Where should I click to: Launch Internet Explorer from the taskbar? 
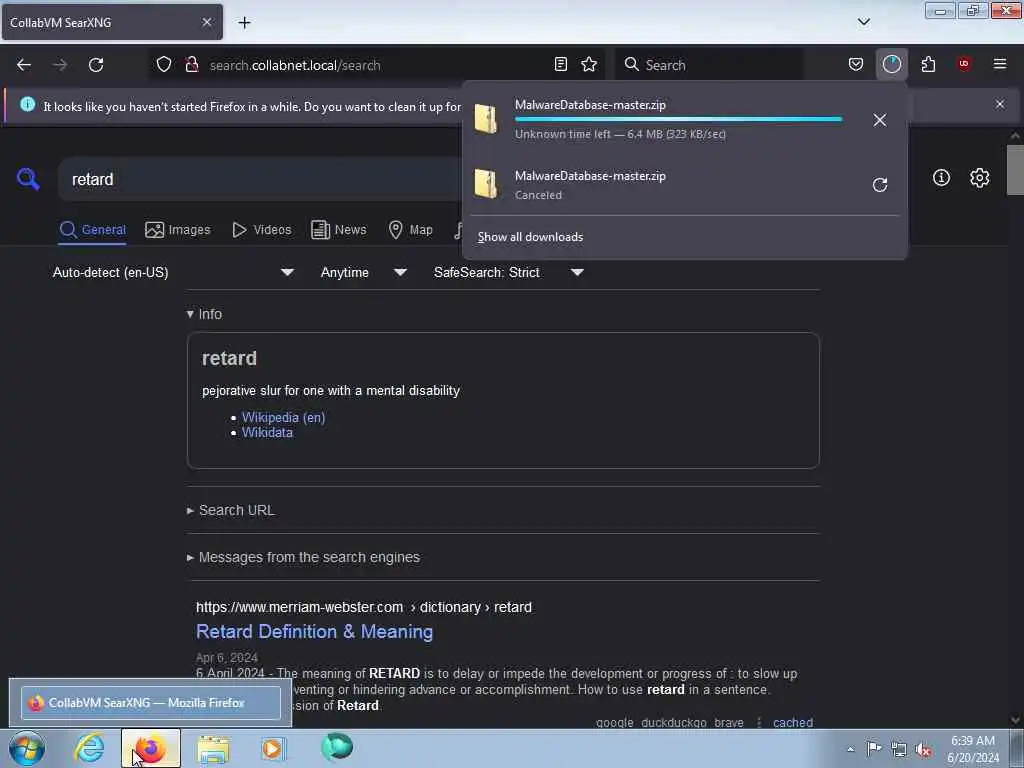89,748
